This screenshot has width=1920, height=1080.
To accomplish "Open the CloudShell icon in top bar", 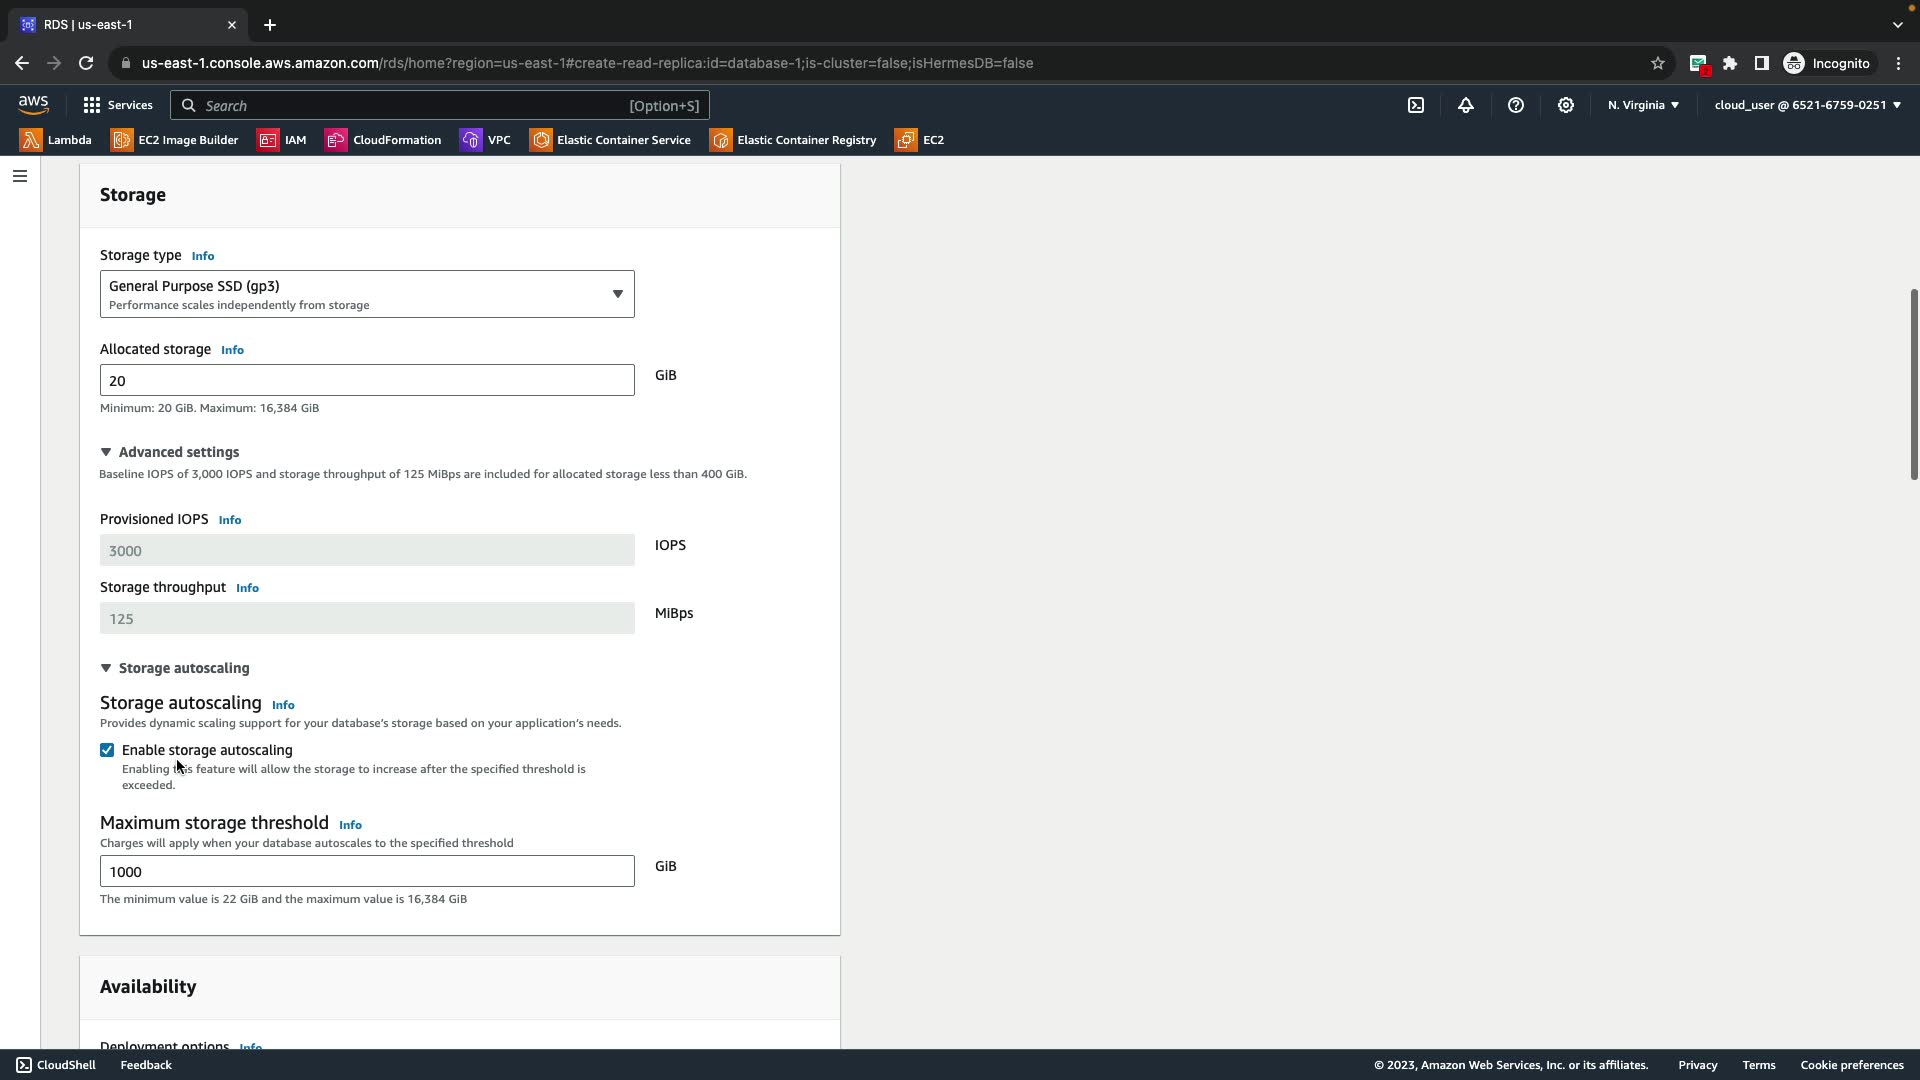I will click(x=1416, y=105).
